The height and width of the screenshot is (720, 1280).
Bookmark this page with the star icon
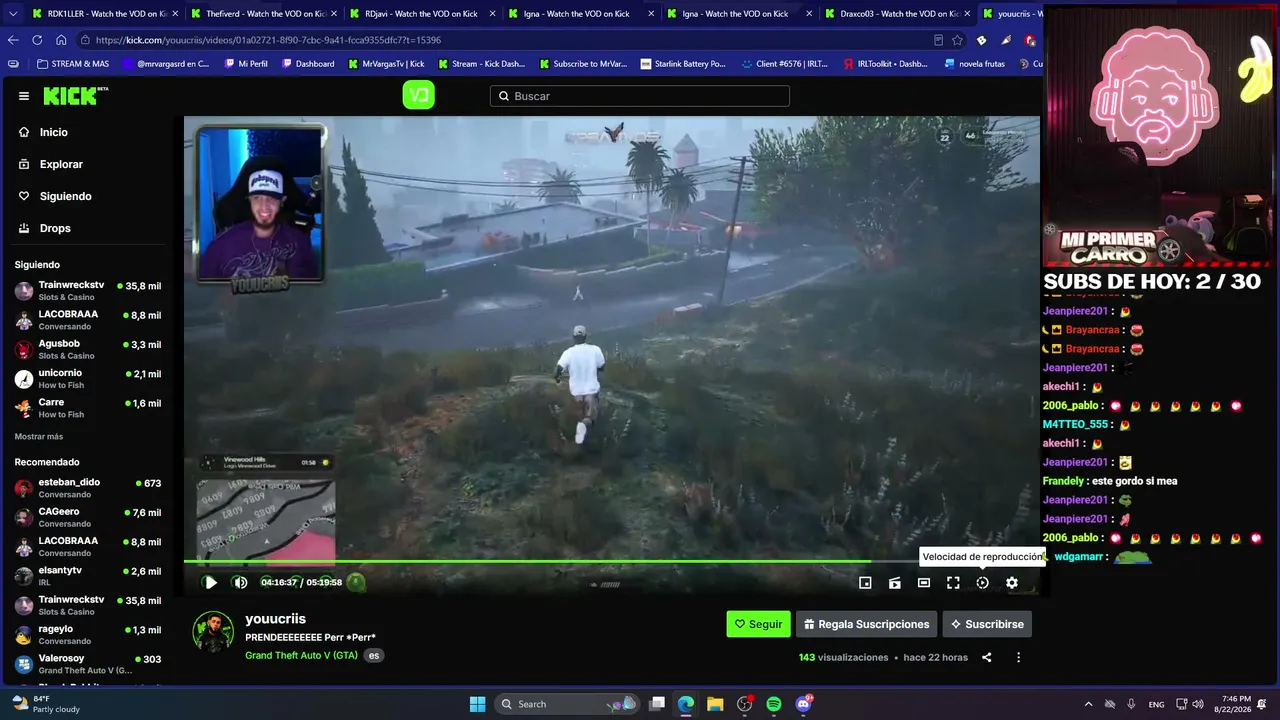[x=957, y=40]
